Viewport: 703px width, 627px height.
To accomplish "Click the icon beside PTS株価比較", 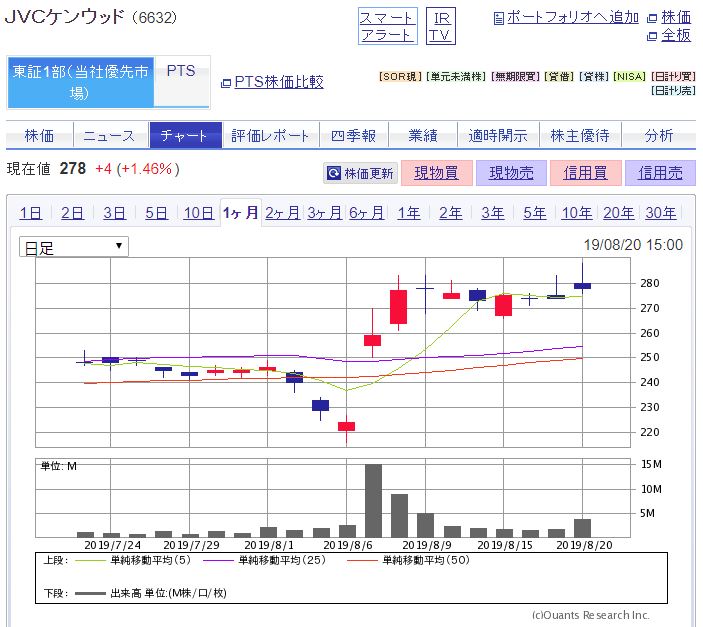I will [226, 83].
